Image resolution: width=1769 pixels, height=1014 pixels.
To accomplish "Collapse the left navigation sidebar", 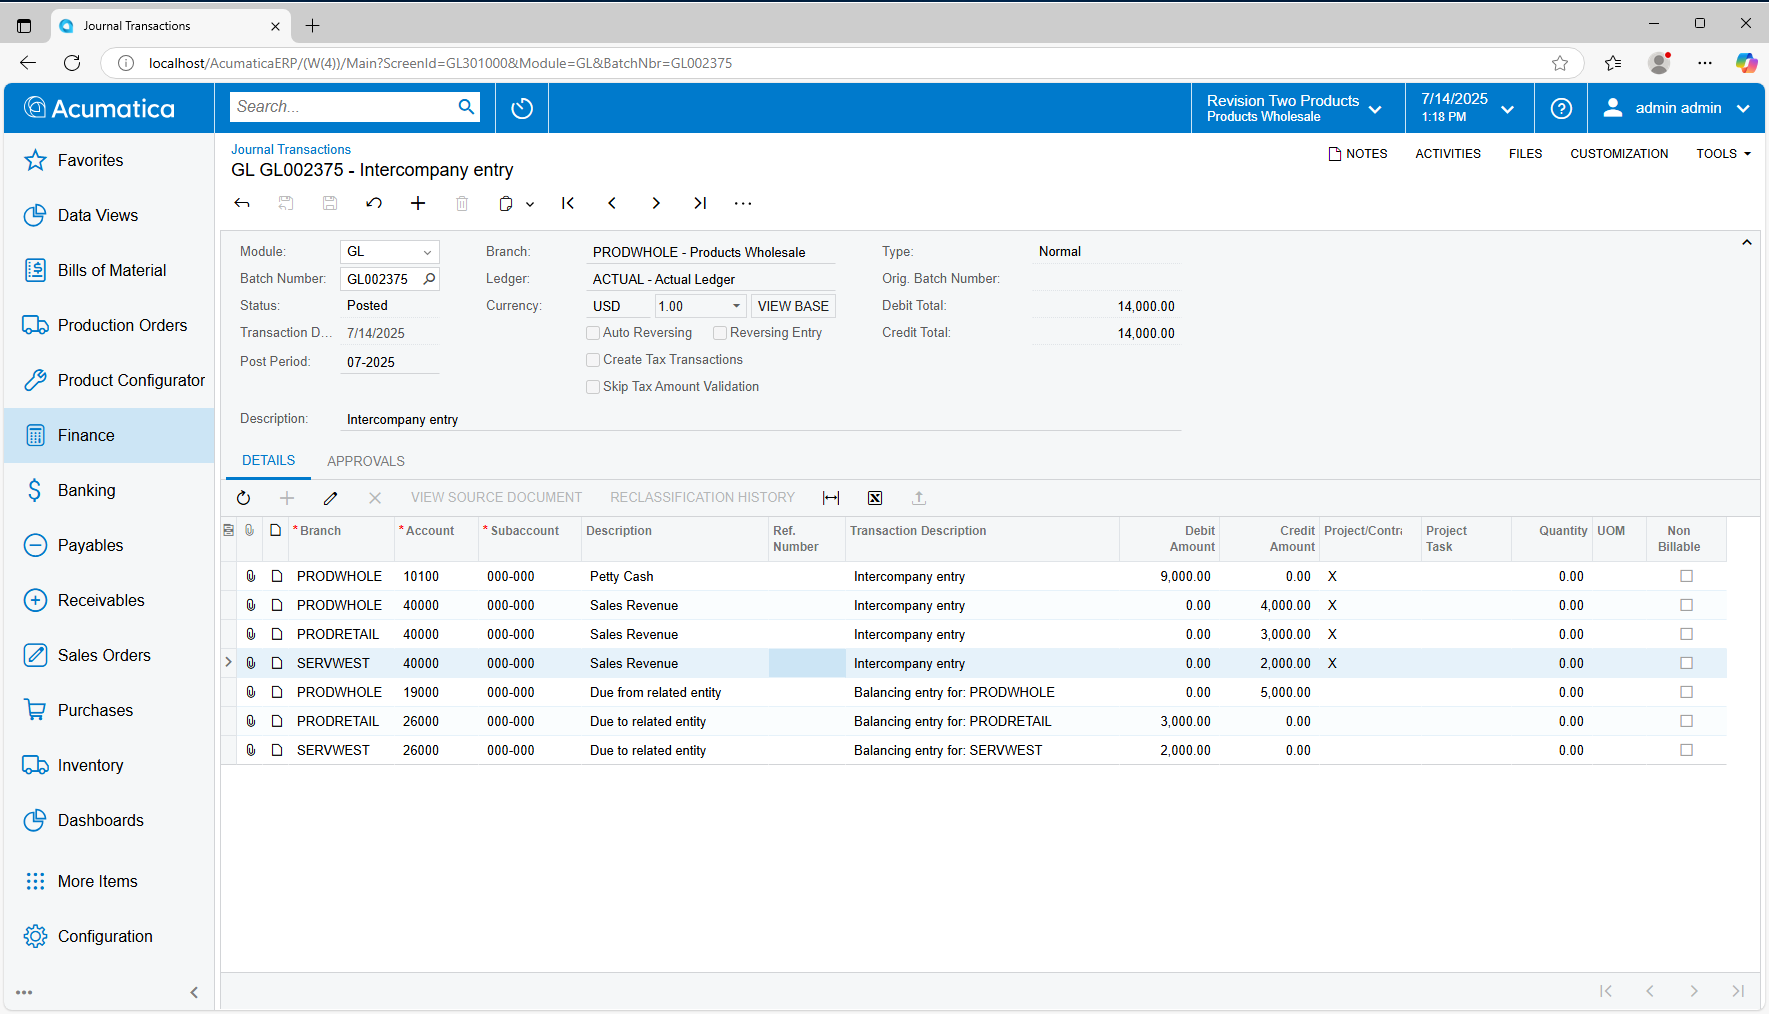I will click(194, 992).
